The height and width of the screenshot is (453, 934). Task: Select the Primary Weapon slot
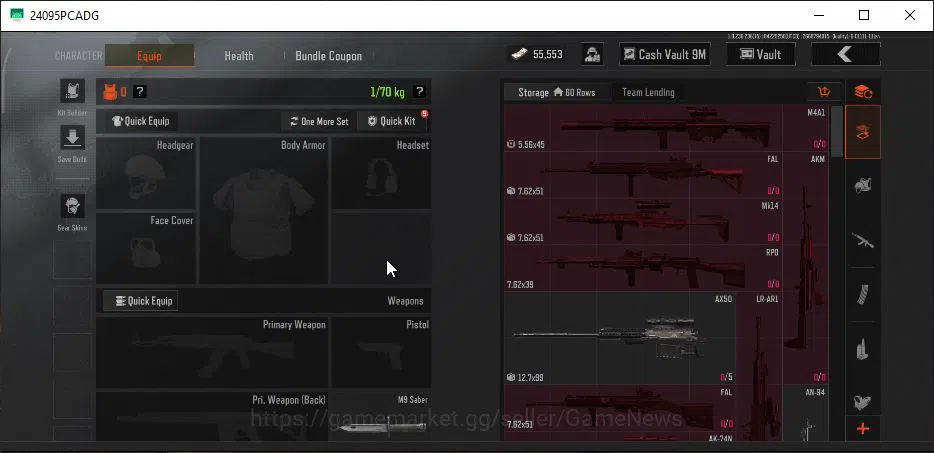pyautogui.click(x=212, y=352)
